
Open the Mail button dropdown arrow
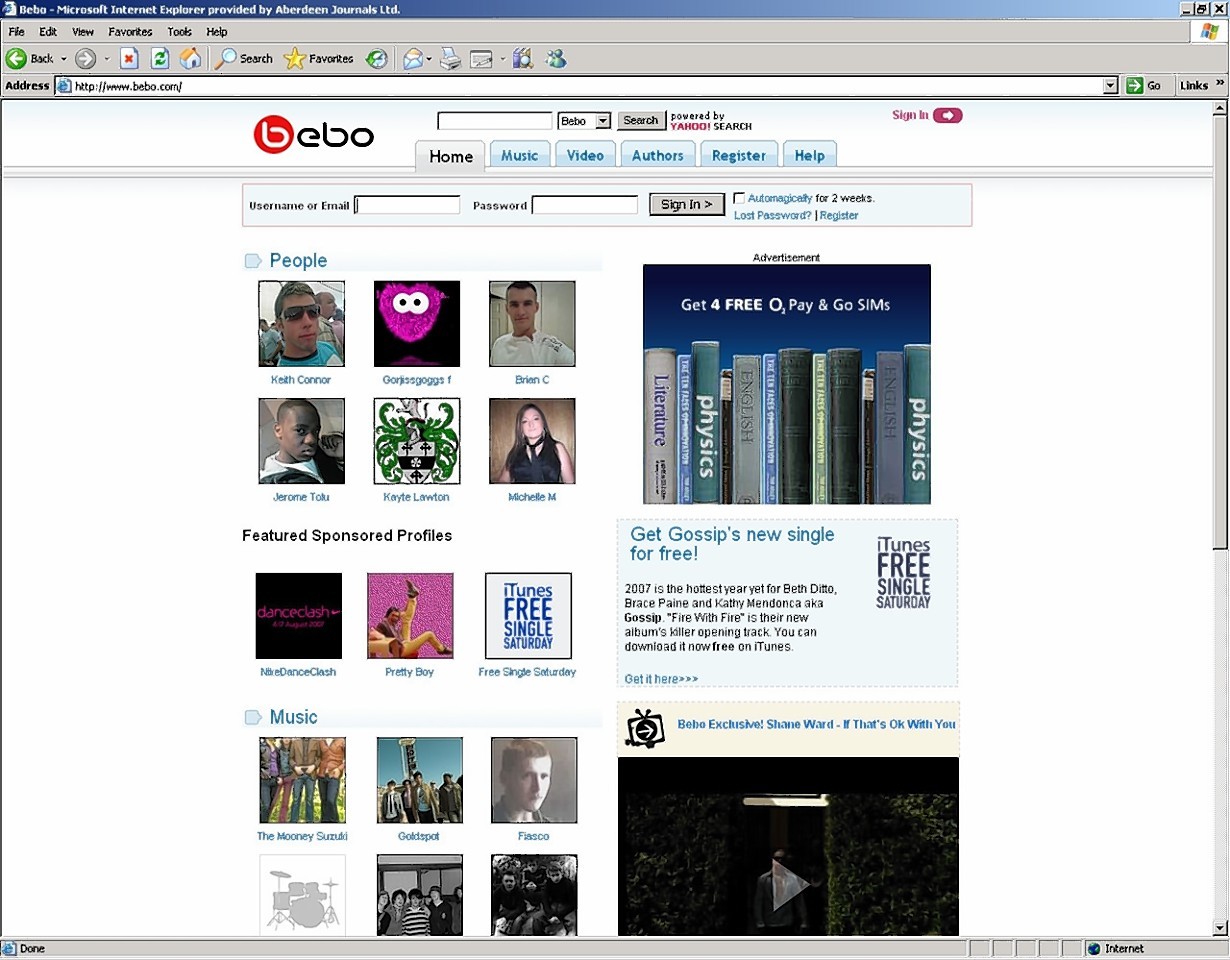coord(429,59)
